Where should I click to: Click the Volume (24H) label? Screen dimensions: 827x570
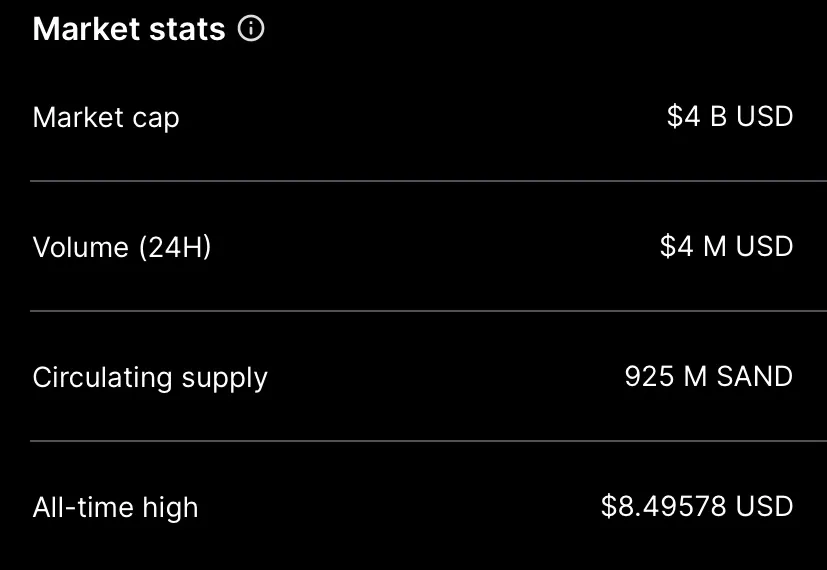pos(122,247)
